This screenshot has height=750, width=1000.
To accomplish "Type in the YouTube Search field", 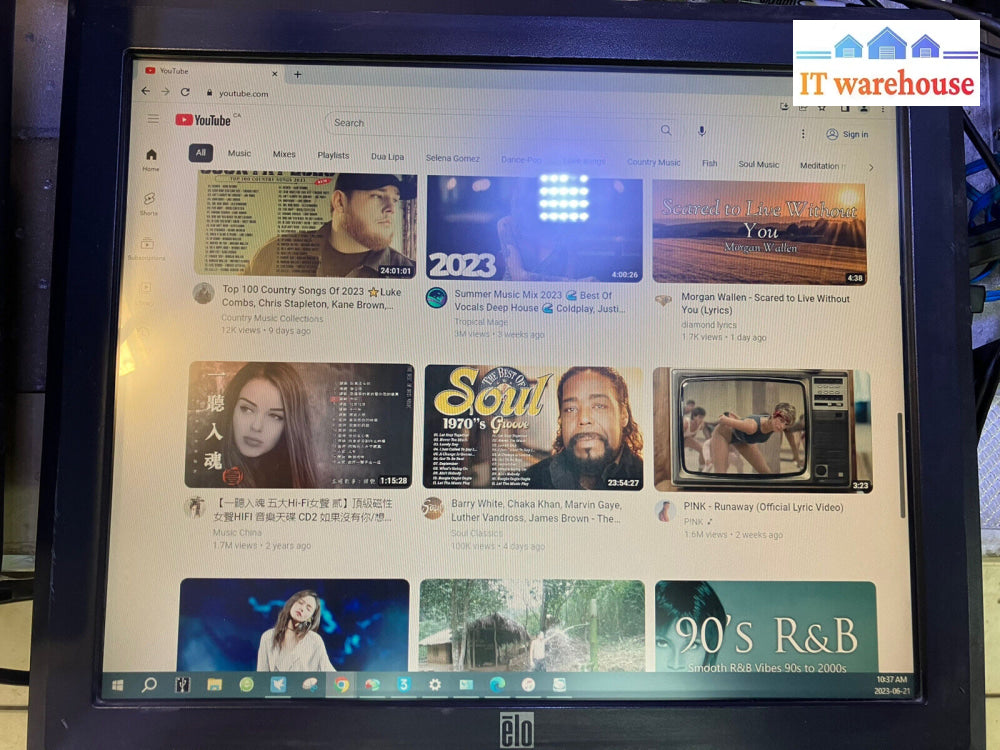I will (490, 125).
